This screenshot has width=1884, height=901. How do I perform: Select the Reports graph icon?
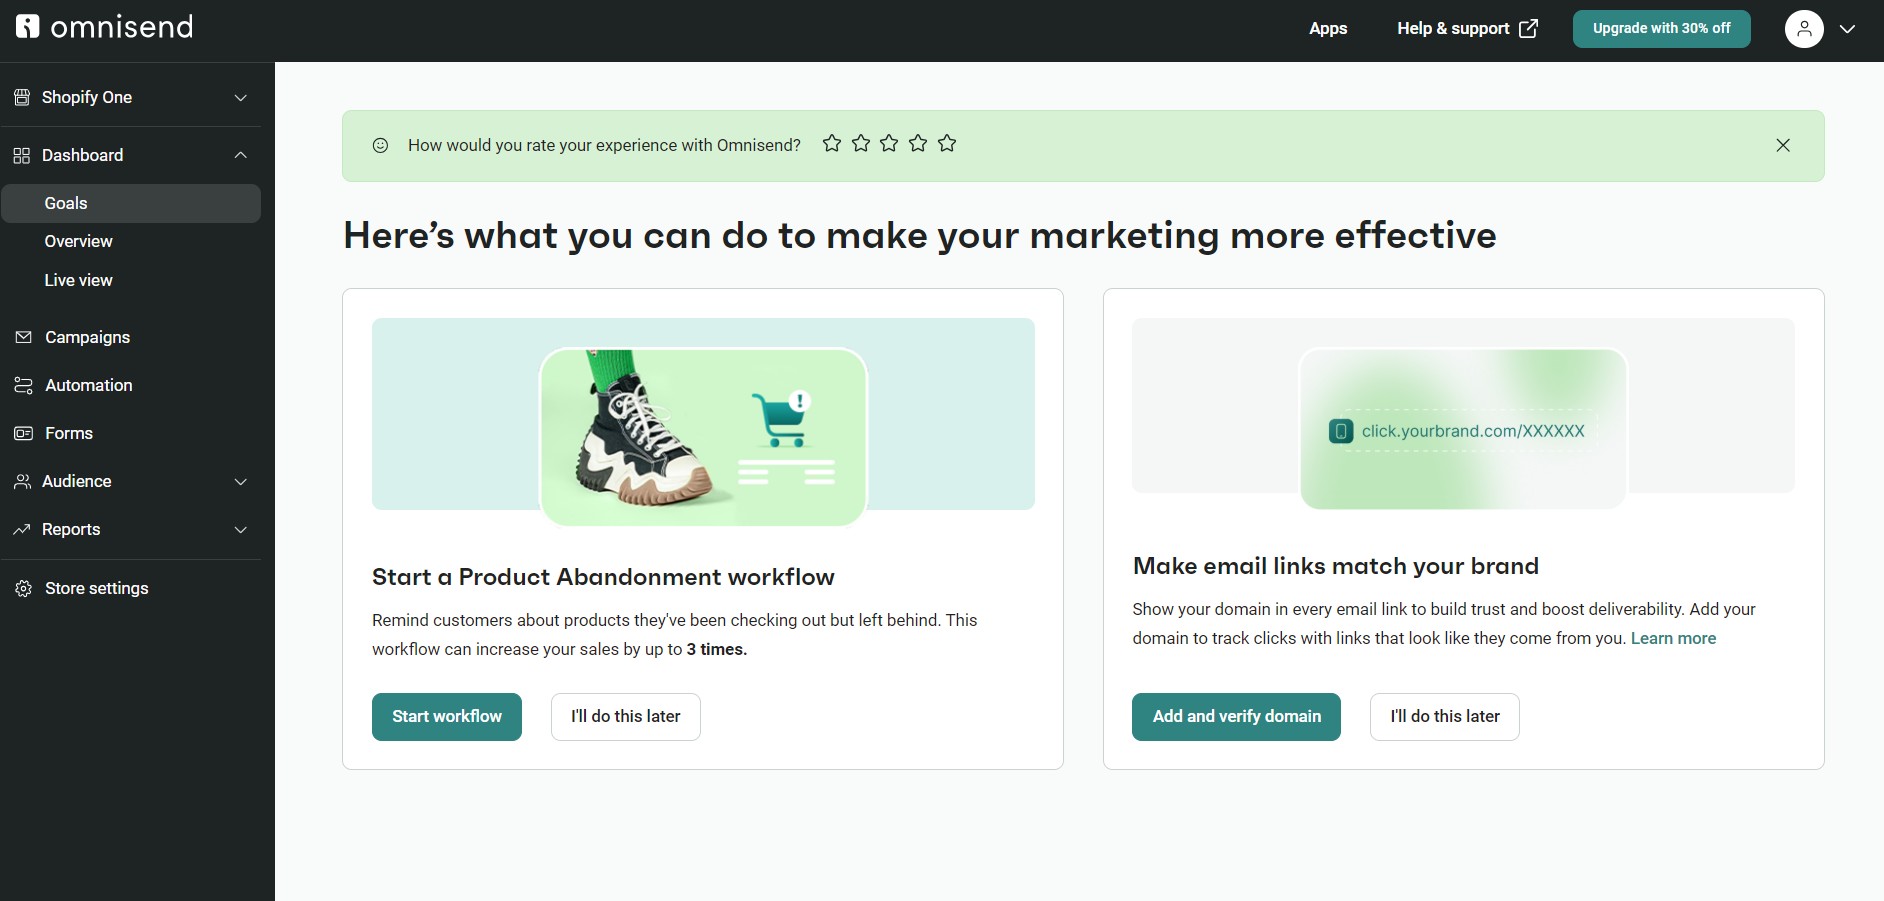[x=22, y=529]
